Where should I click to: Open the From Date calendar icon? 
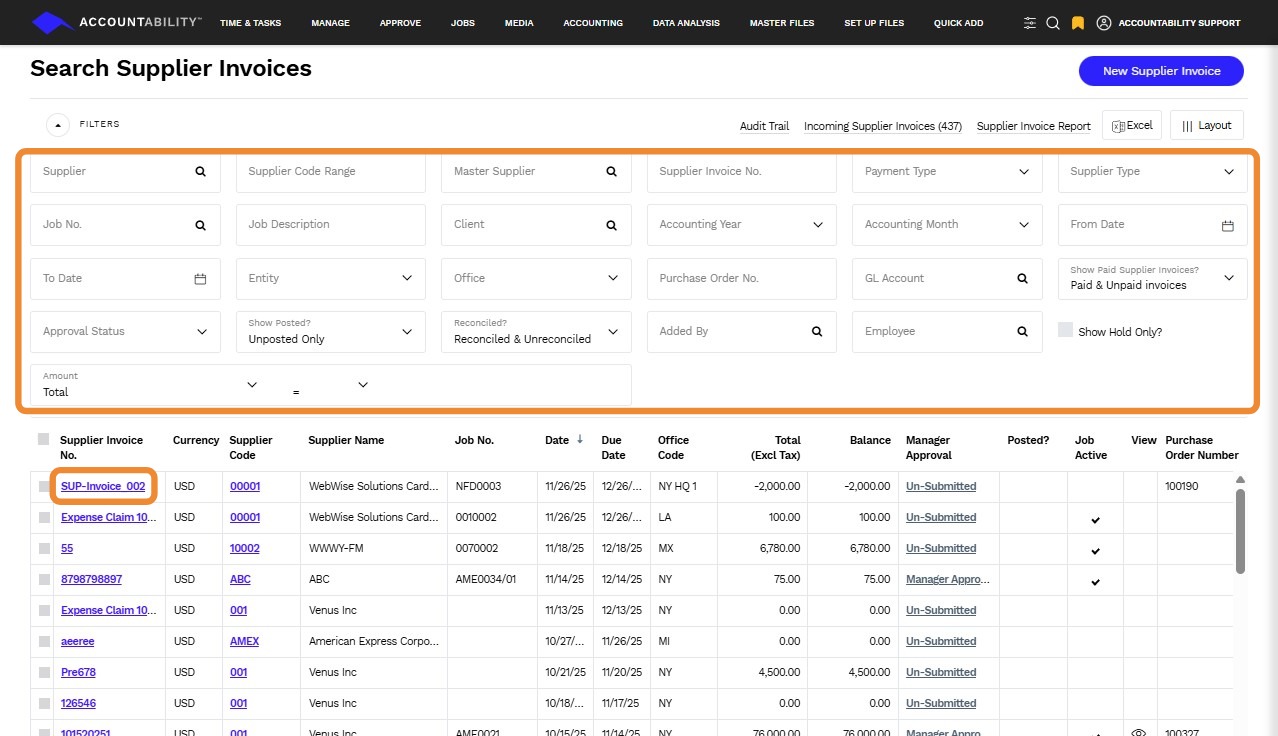point(1228,225)
